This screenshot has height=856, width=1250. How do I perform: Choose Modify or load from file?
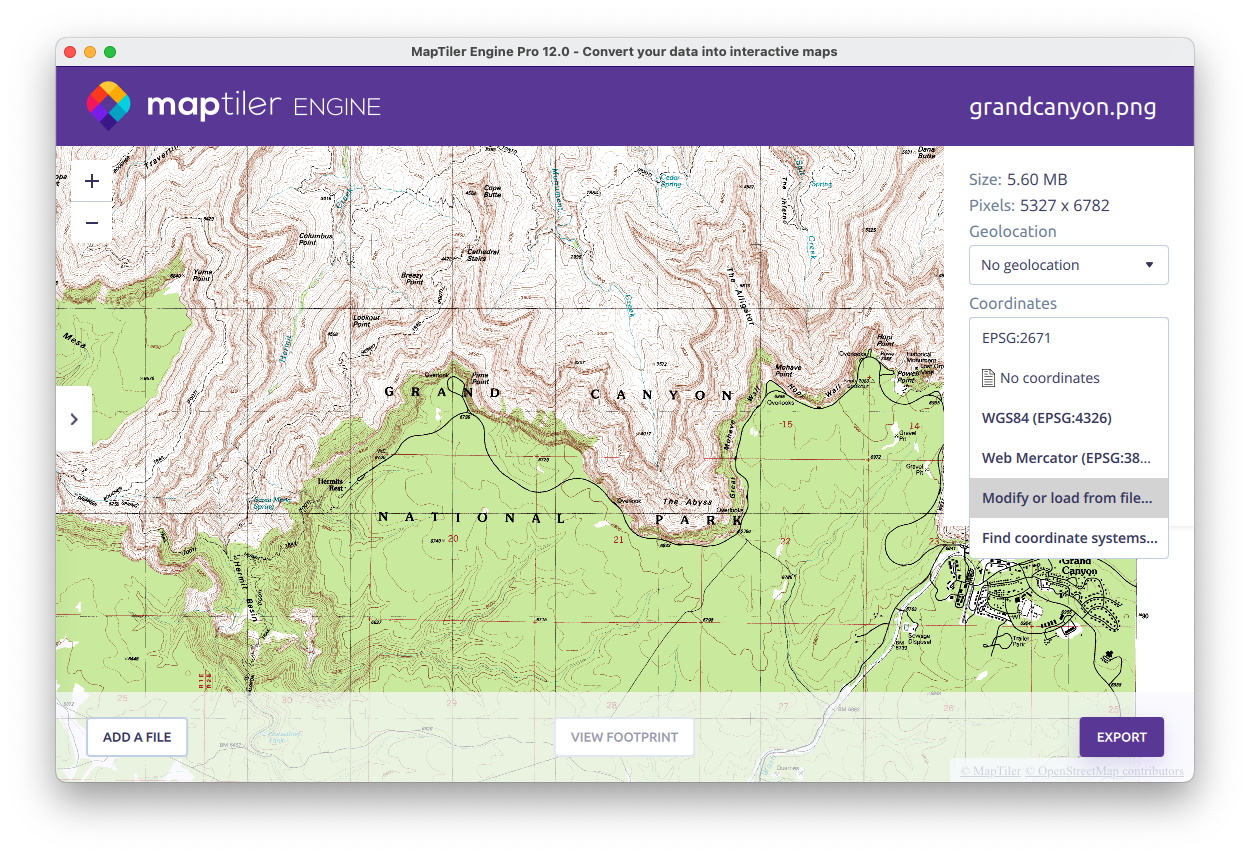tap(1066, 498)
